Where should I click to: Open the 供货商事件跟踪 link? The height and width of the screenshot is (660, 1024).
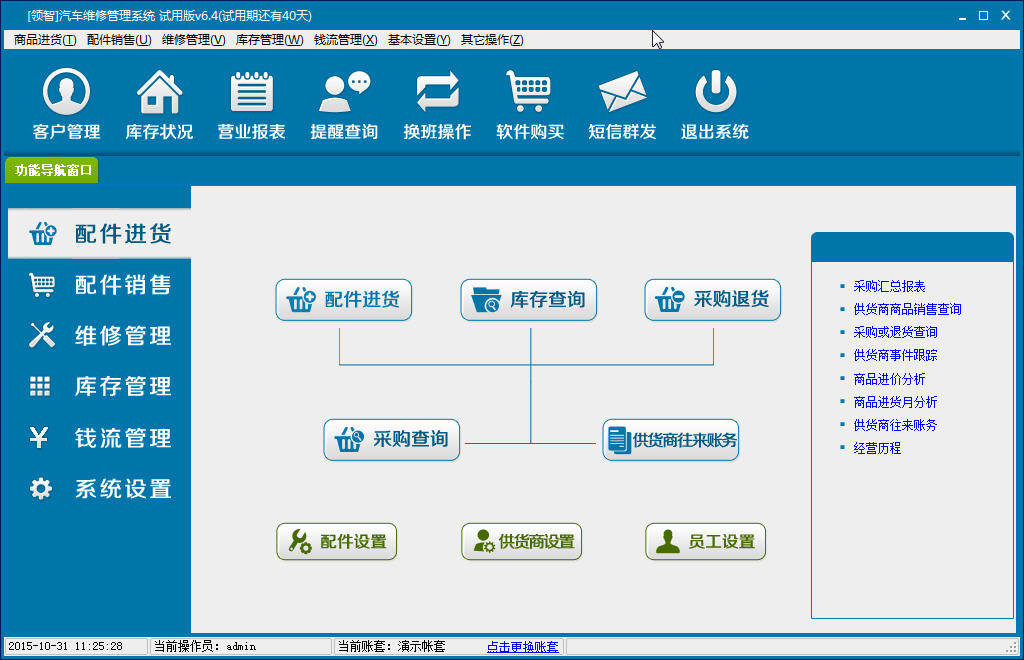coord(895,355)
